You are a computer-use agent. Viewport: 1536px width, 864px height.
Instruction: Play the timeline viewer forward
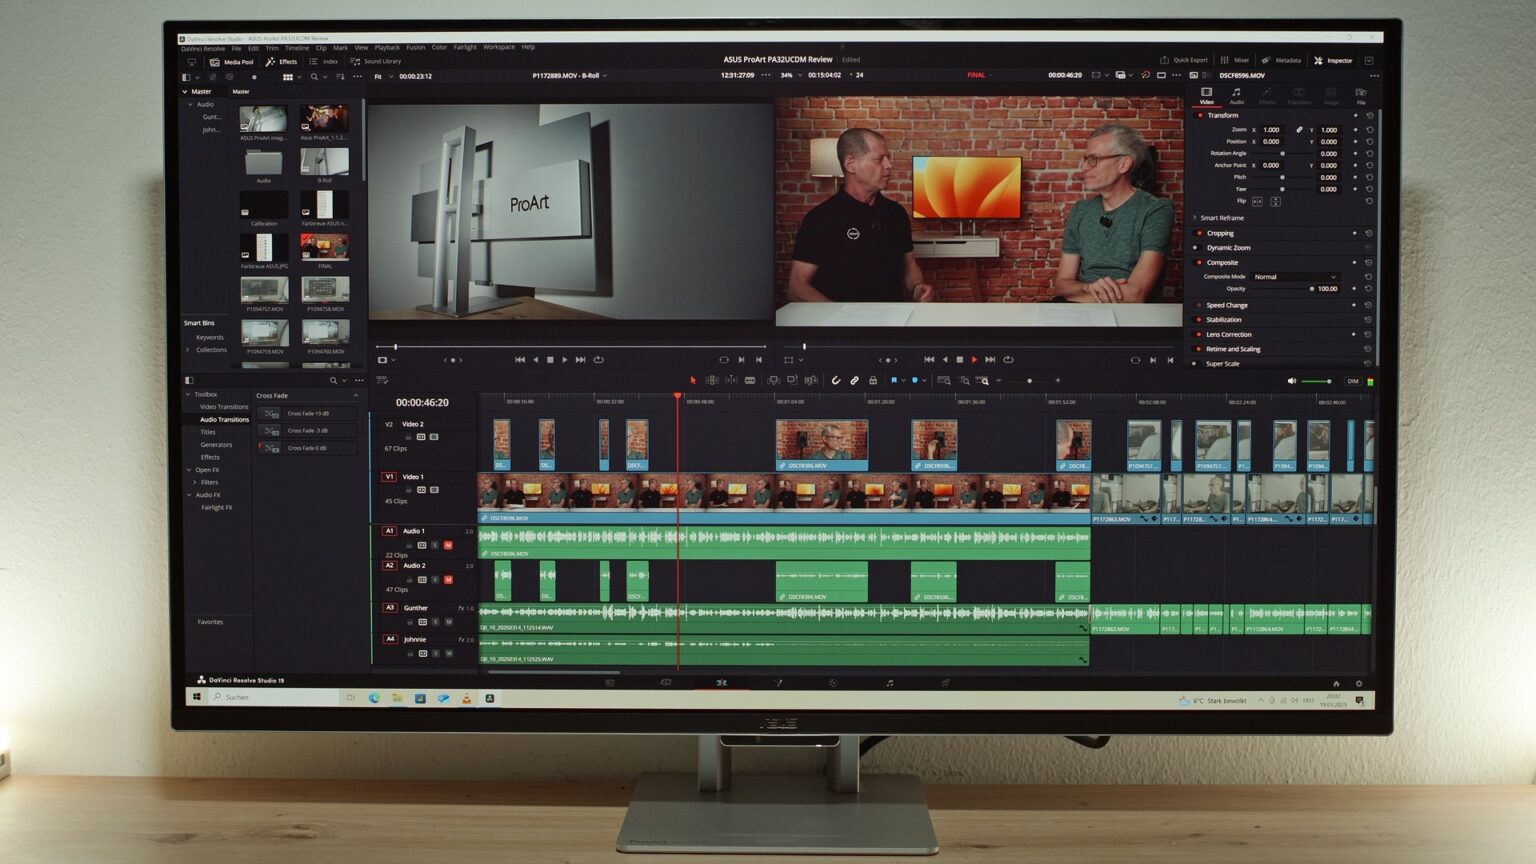(x=974, y=359)
